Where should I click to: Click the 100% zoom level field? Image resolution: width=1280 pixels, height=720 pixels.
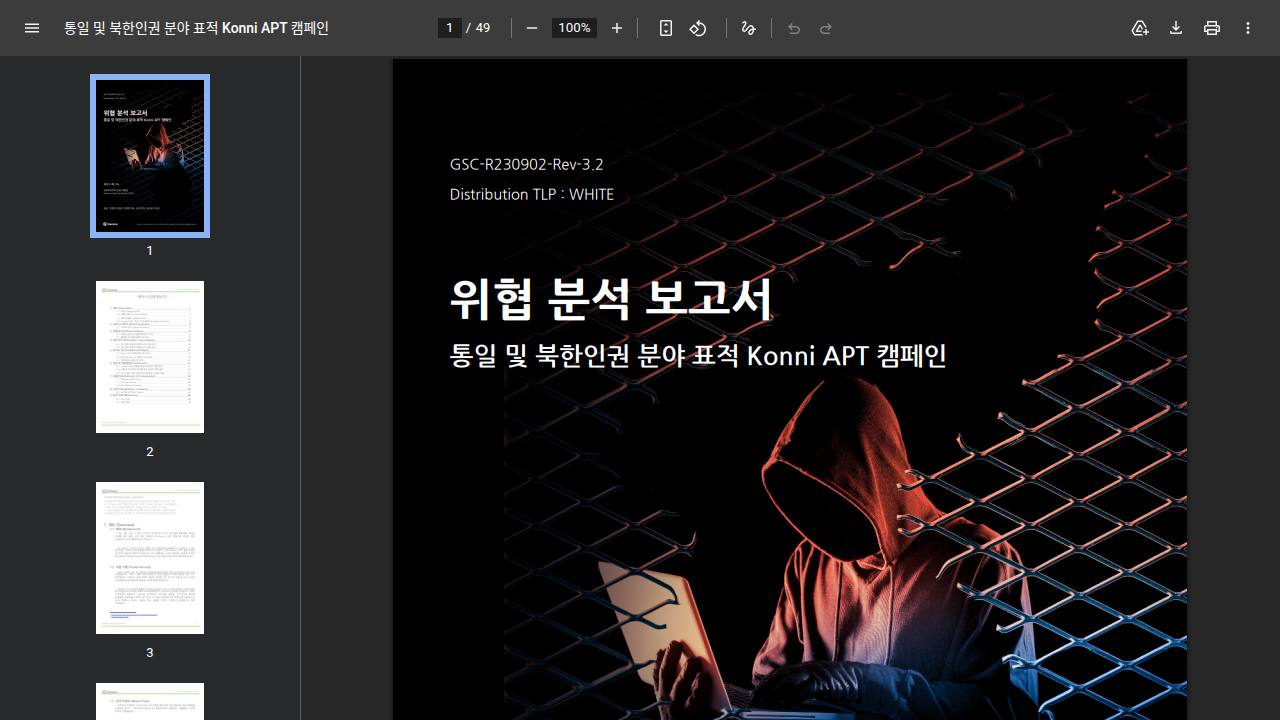click(x=574, y=28)
